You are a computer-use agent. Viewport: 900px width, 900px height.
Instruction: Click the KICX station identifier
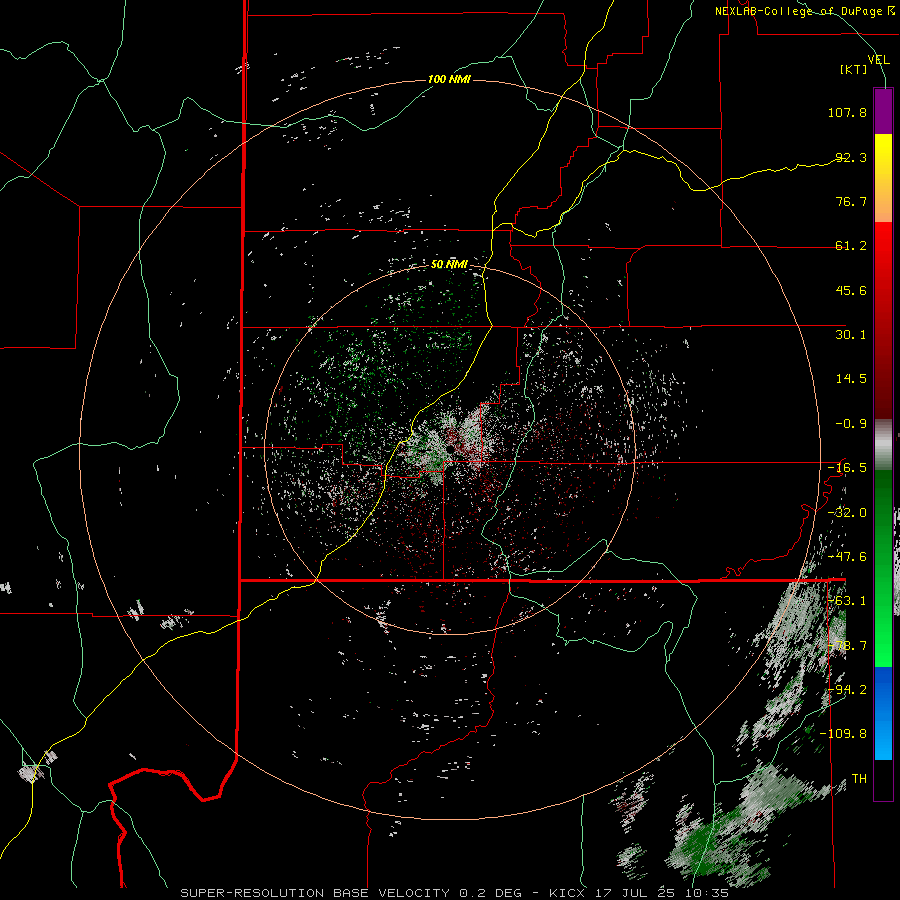pyautogui.click(x=567, y=893)
